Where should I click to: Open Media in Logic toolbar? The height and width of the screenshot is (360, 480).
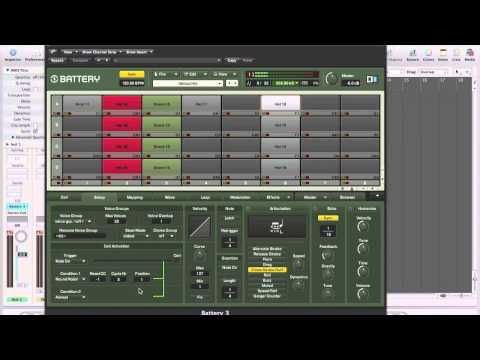(470, 55)
